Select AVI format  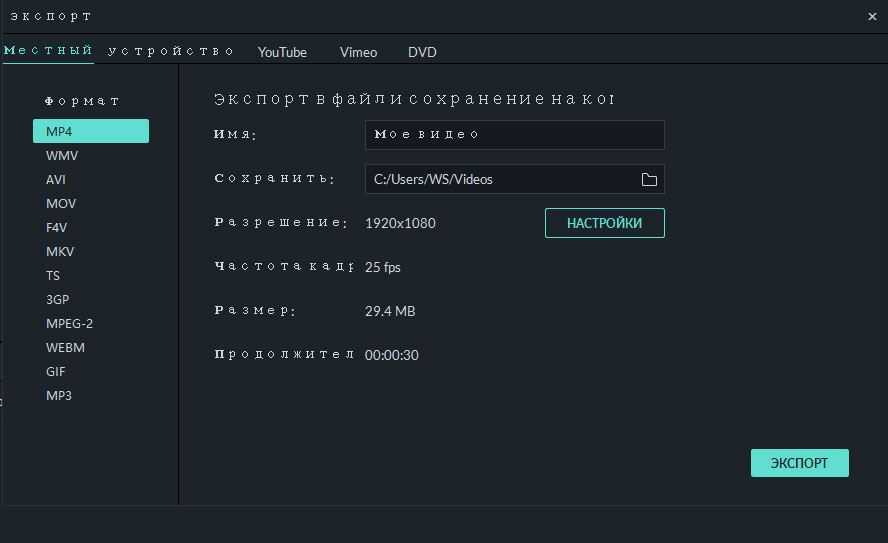(56, 180)
